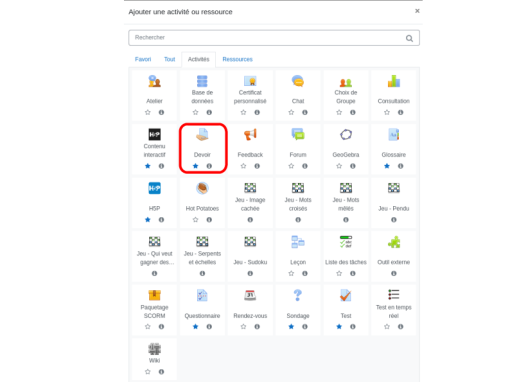Toggle the Test favorite star

pos(339,327)
